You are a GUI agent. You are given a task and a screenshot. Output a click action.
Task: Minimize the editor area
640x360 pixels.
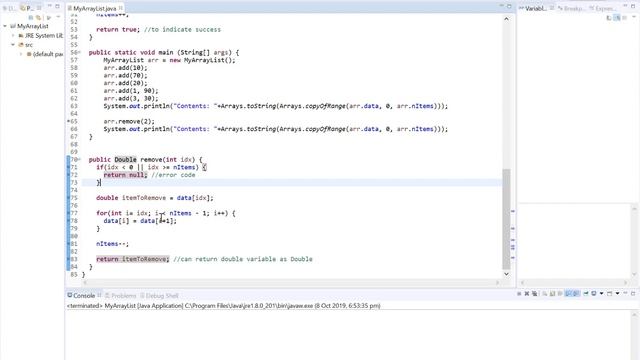tap(501, 6)
